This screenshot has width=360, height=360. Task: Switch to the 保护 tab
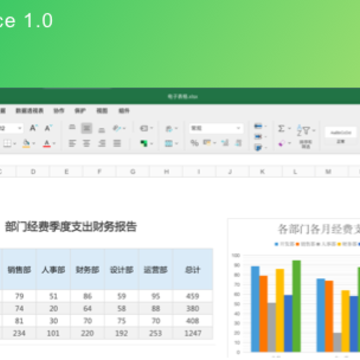[80, 111]
